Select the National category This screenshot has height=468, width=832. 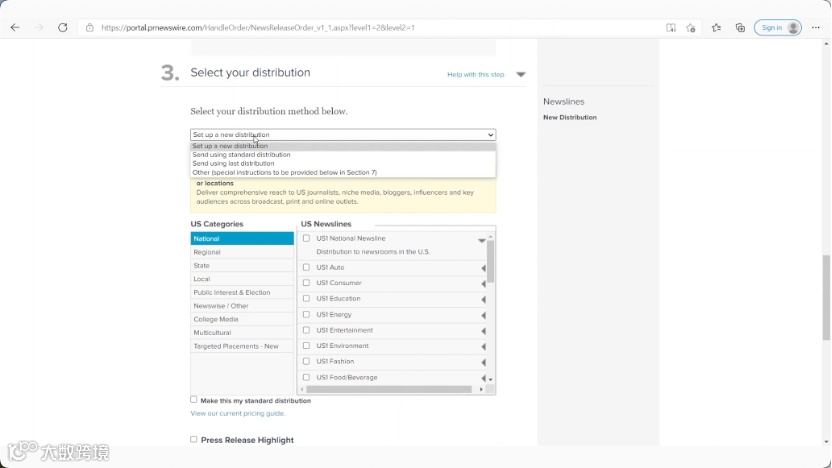pos(242,239)
